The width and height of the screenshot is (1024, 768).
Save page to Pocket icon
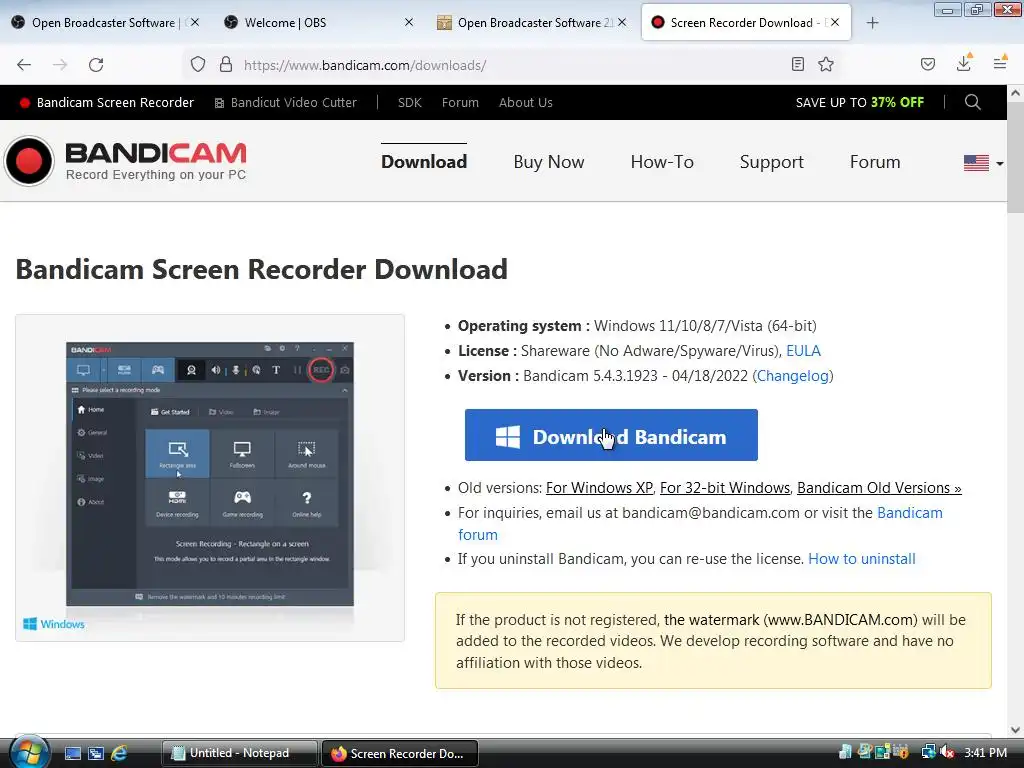click(x=927, y=64)
